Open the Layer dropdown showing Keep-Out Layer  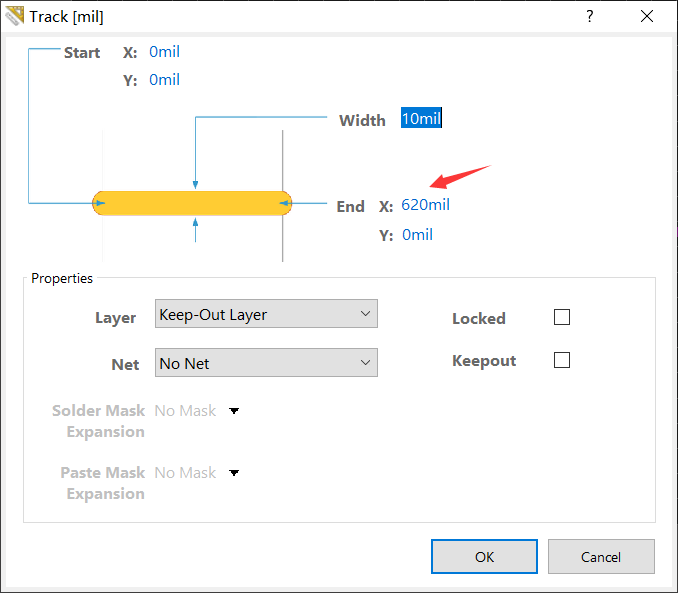[x=266, y=314]
